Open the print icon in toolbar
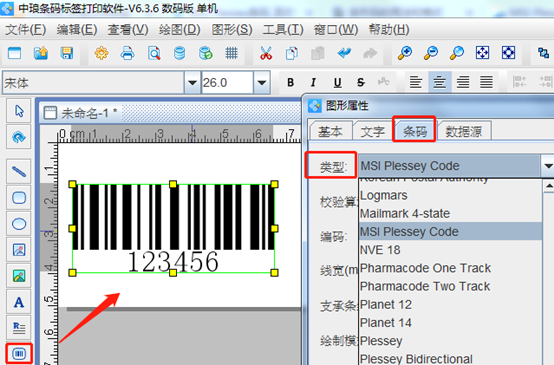554x365 pixels. pos(128,53)
